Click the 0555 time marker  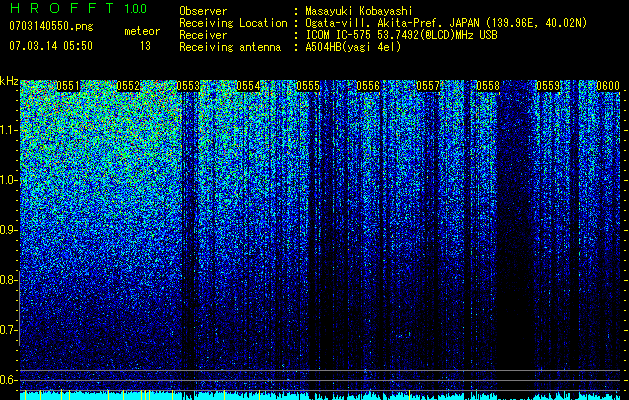pyautogui.click(x=308, y=86)
